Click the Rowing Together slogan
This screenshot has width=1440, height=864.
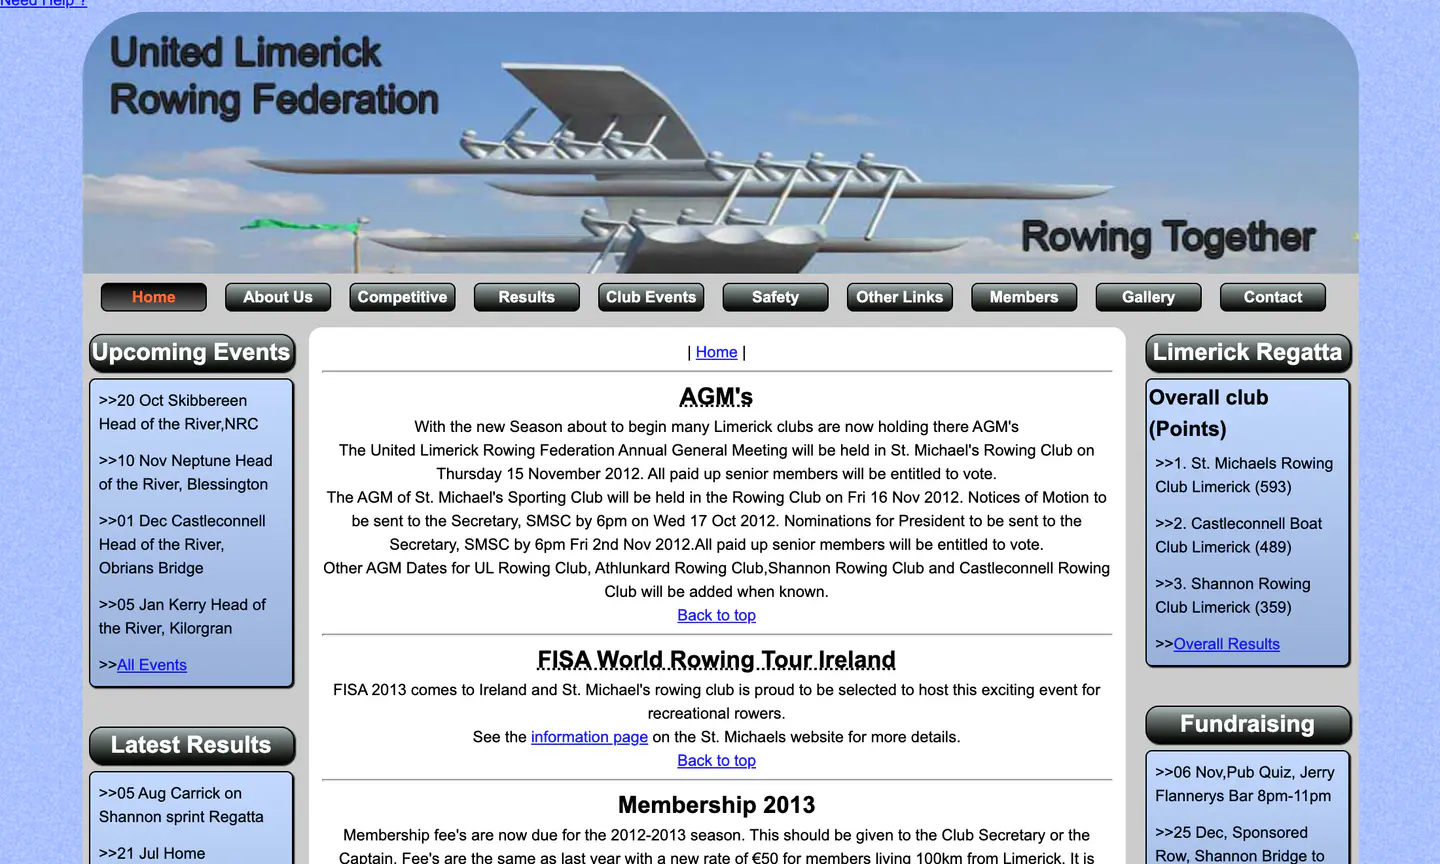tap(1167, 238)
